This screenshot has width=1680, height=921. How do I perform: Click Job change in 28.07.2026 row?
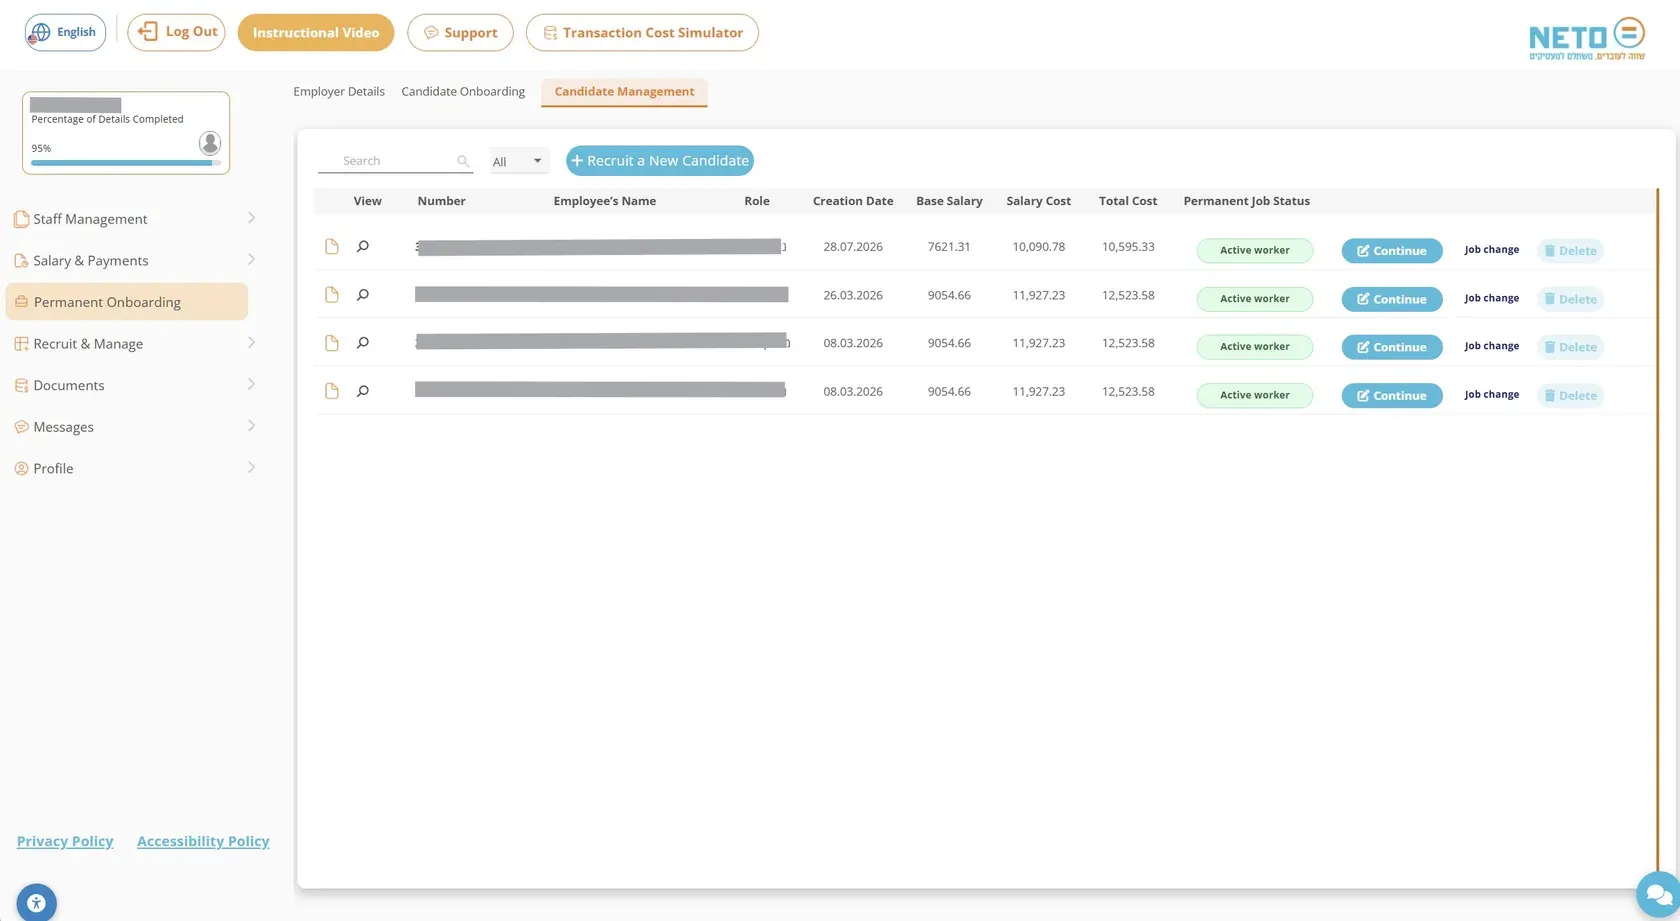pos(1492,250)
